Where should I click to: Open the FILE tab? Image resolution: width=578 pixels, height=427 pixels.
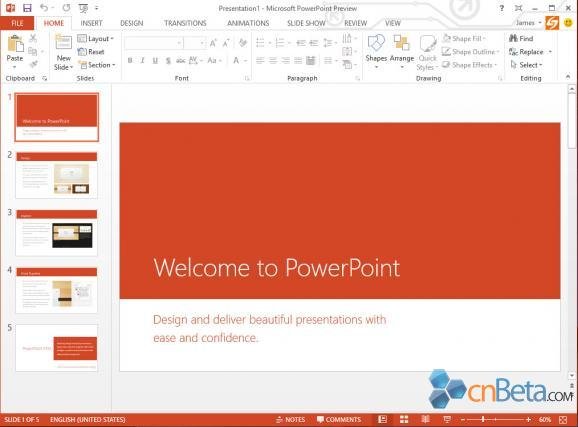click(17, 23)
